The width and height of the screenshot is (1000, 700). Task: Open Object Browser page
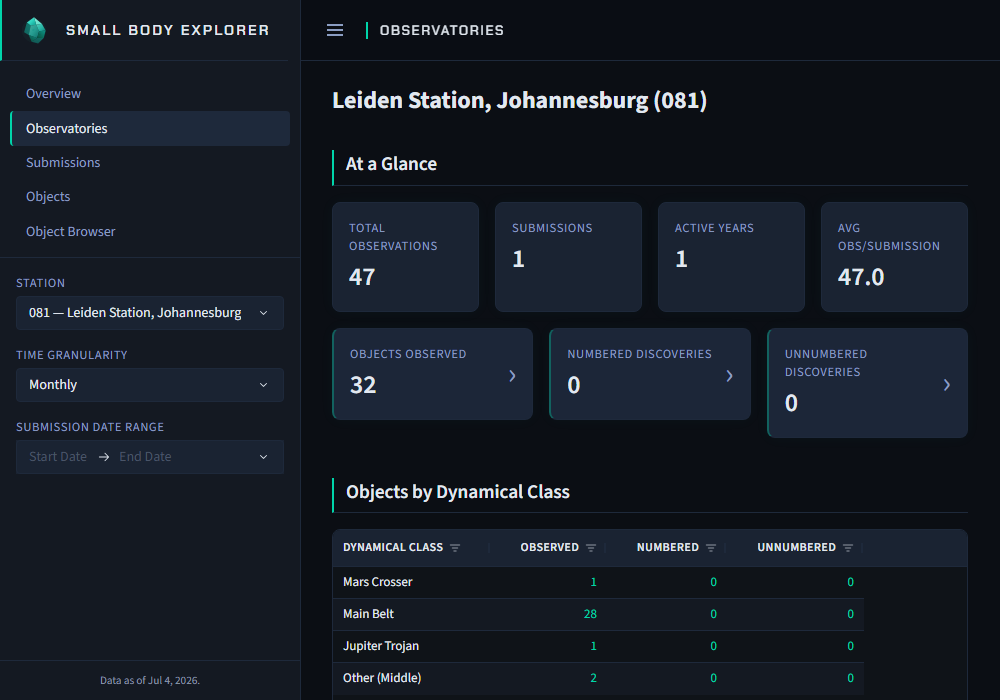(71, 231)
